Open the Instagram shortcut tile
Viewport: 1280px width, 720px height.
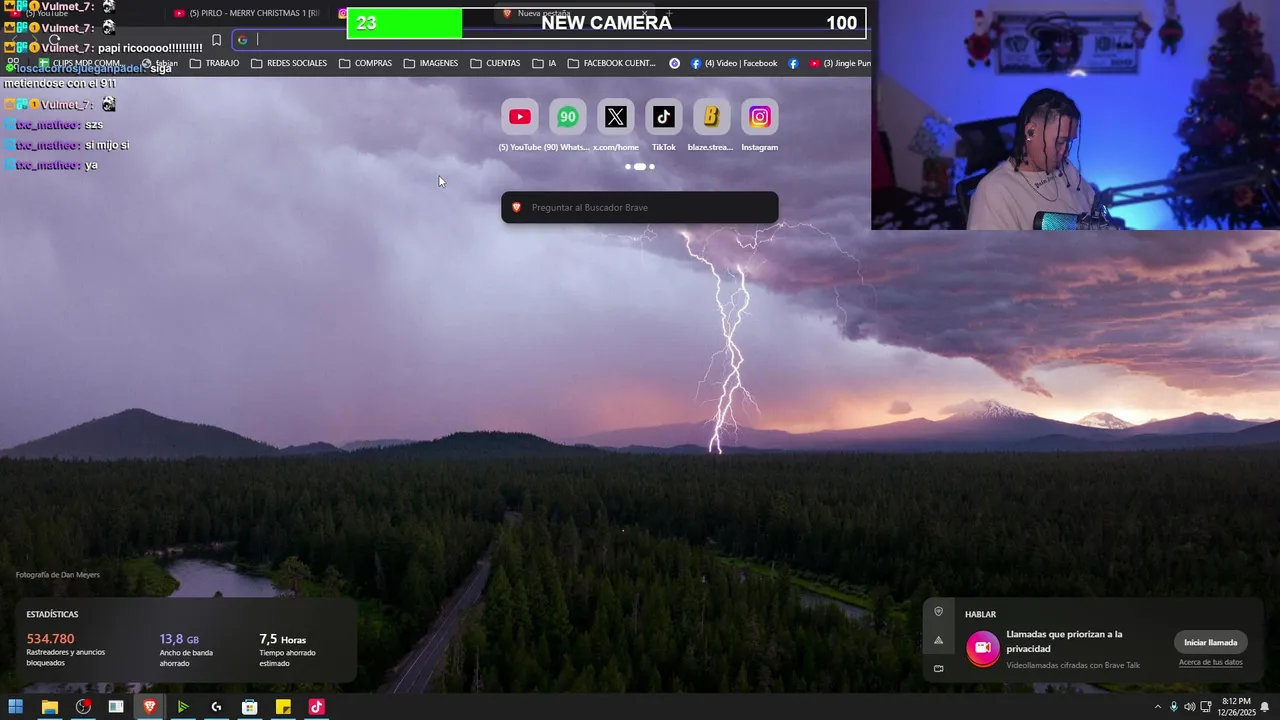tap(759, 117)
